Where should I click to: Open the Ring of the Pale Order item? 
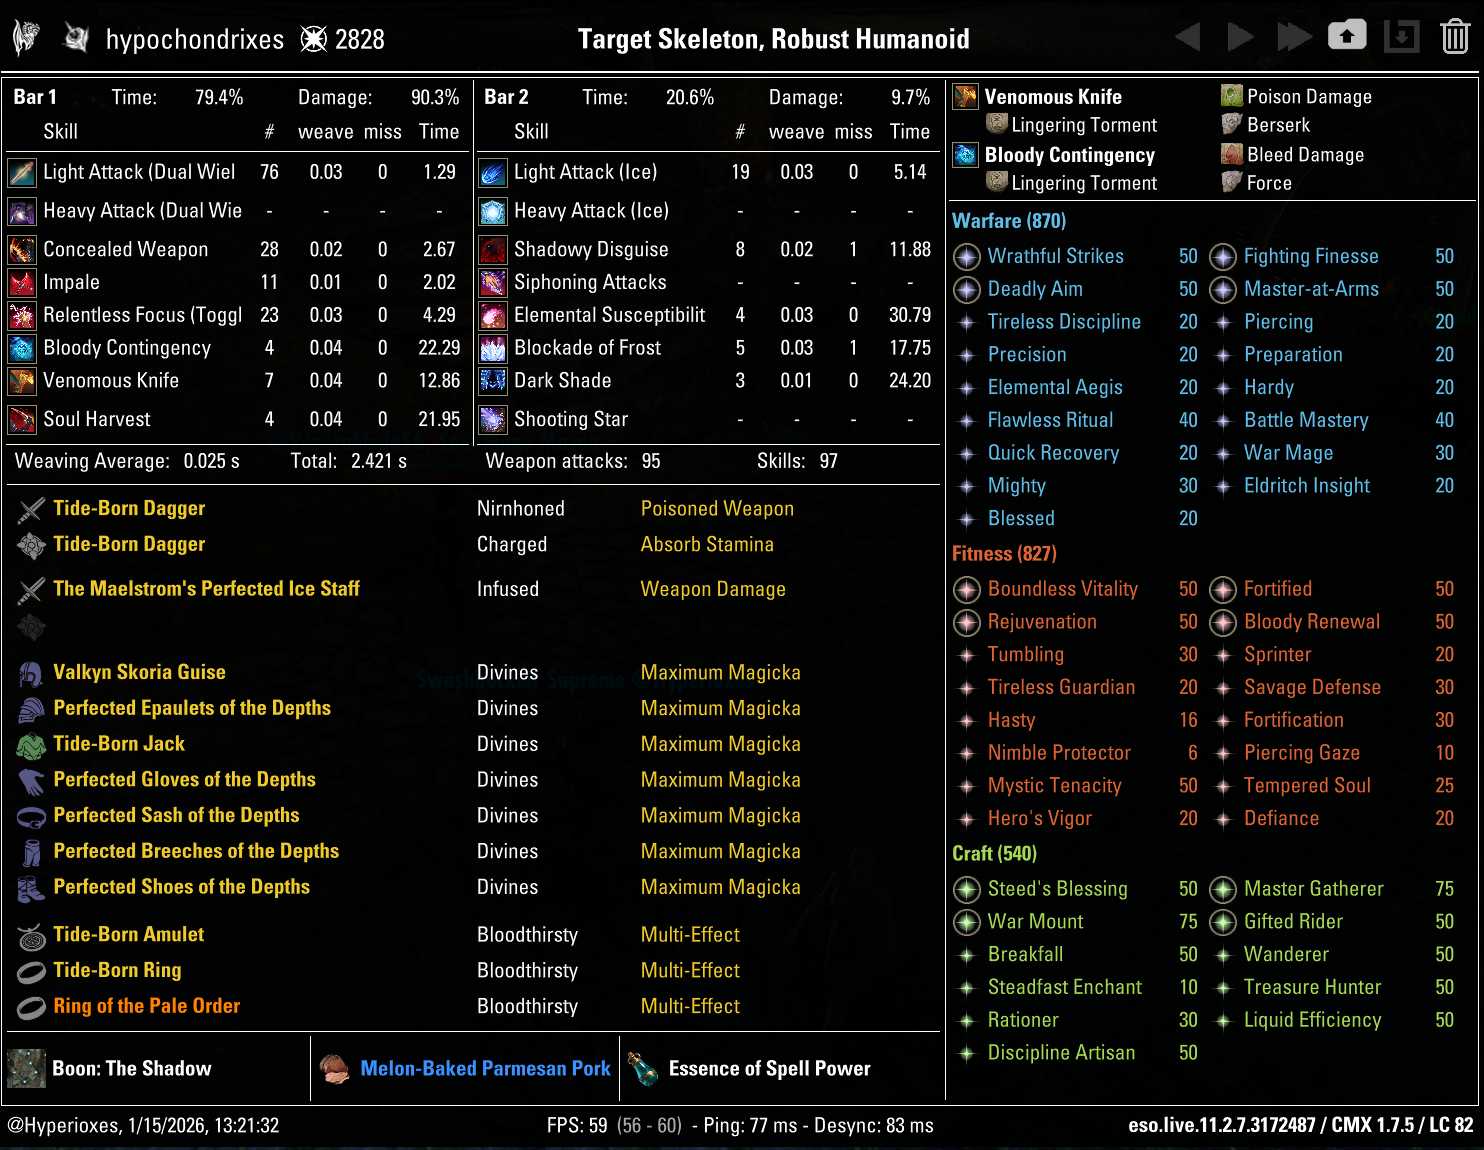(146, 1006)
